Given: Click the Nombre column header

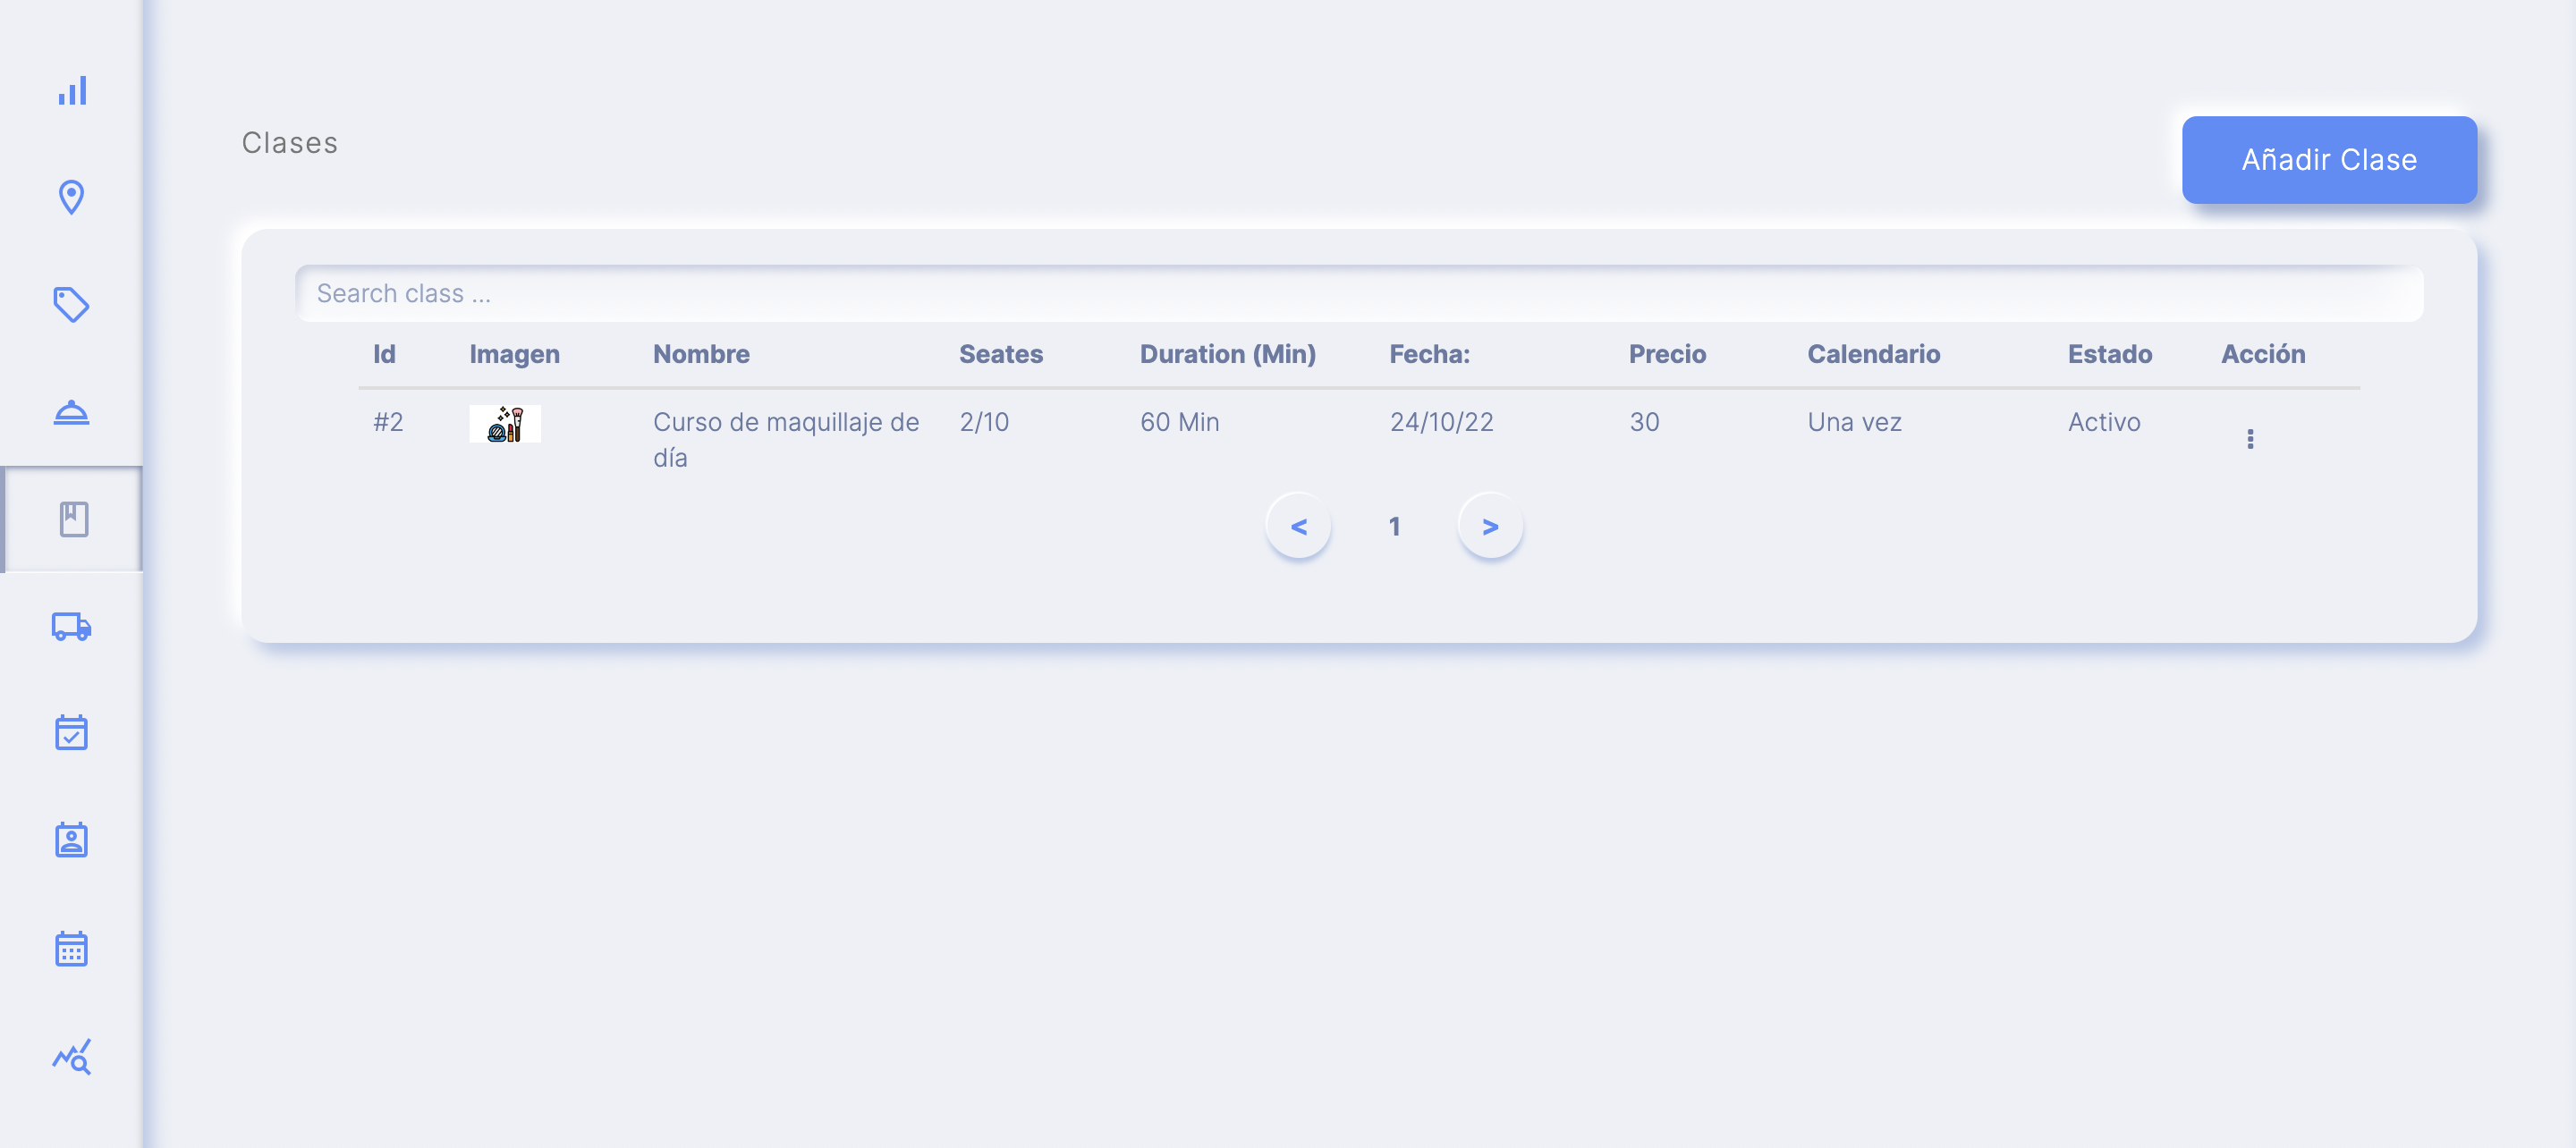Looking at the screenshot, I should click(x=701, y=354).
